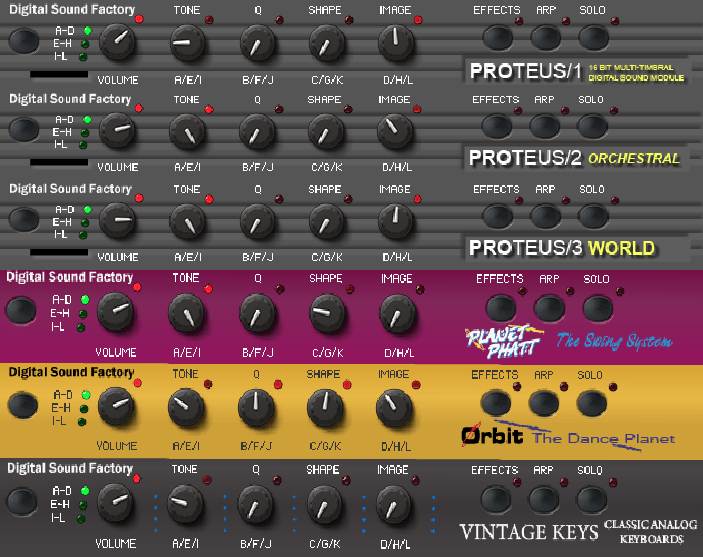Click Orbit Tone A/E/I knob
This screenshot has width=703, height=557.
(186, 408)
